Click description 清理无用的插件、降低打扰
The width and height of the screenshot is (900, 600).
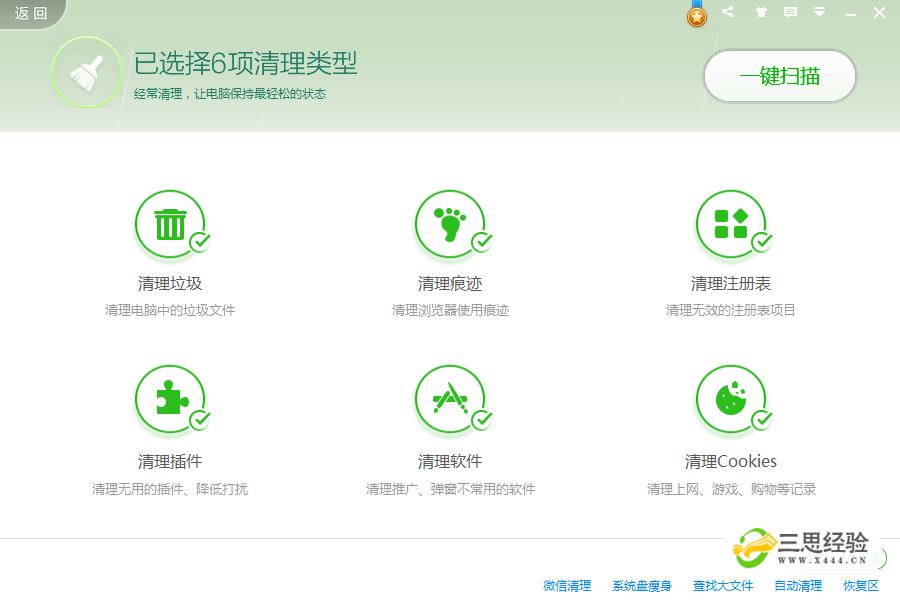(x=170, y=489)
